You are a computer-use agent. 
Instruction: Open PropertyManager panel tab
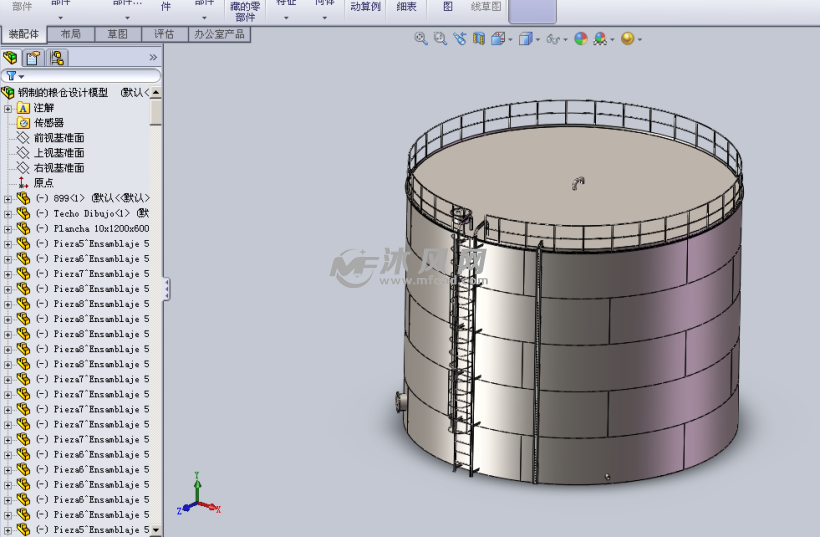[x=33, y=58]
